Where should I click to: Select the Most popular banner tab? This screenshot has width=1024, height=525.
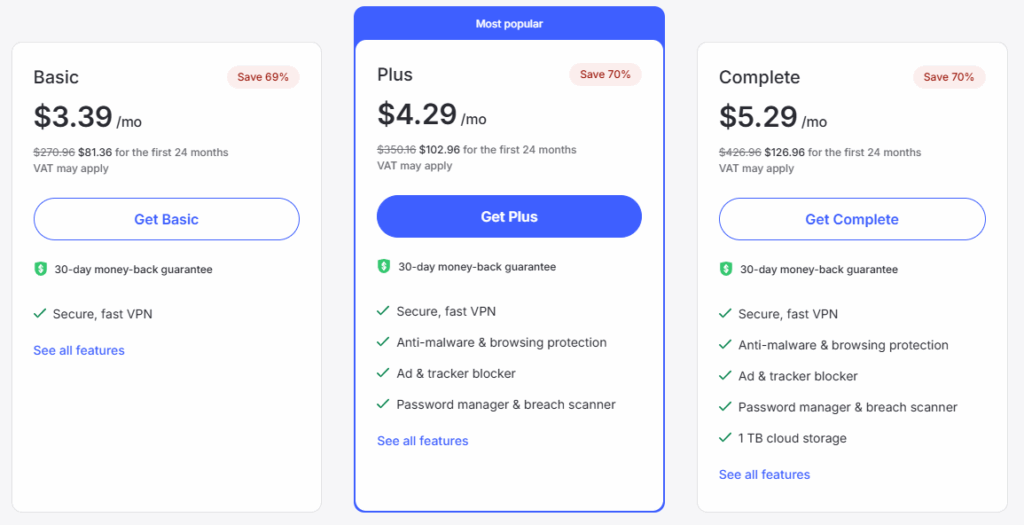coord(509,23)
